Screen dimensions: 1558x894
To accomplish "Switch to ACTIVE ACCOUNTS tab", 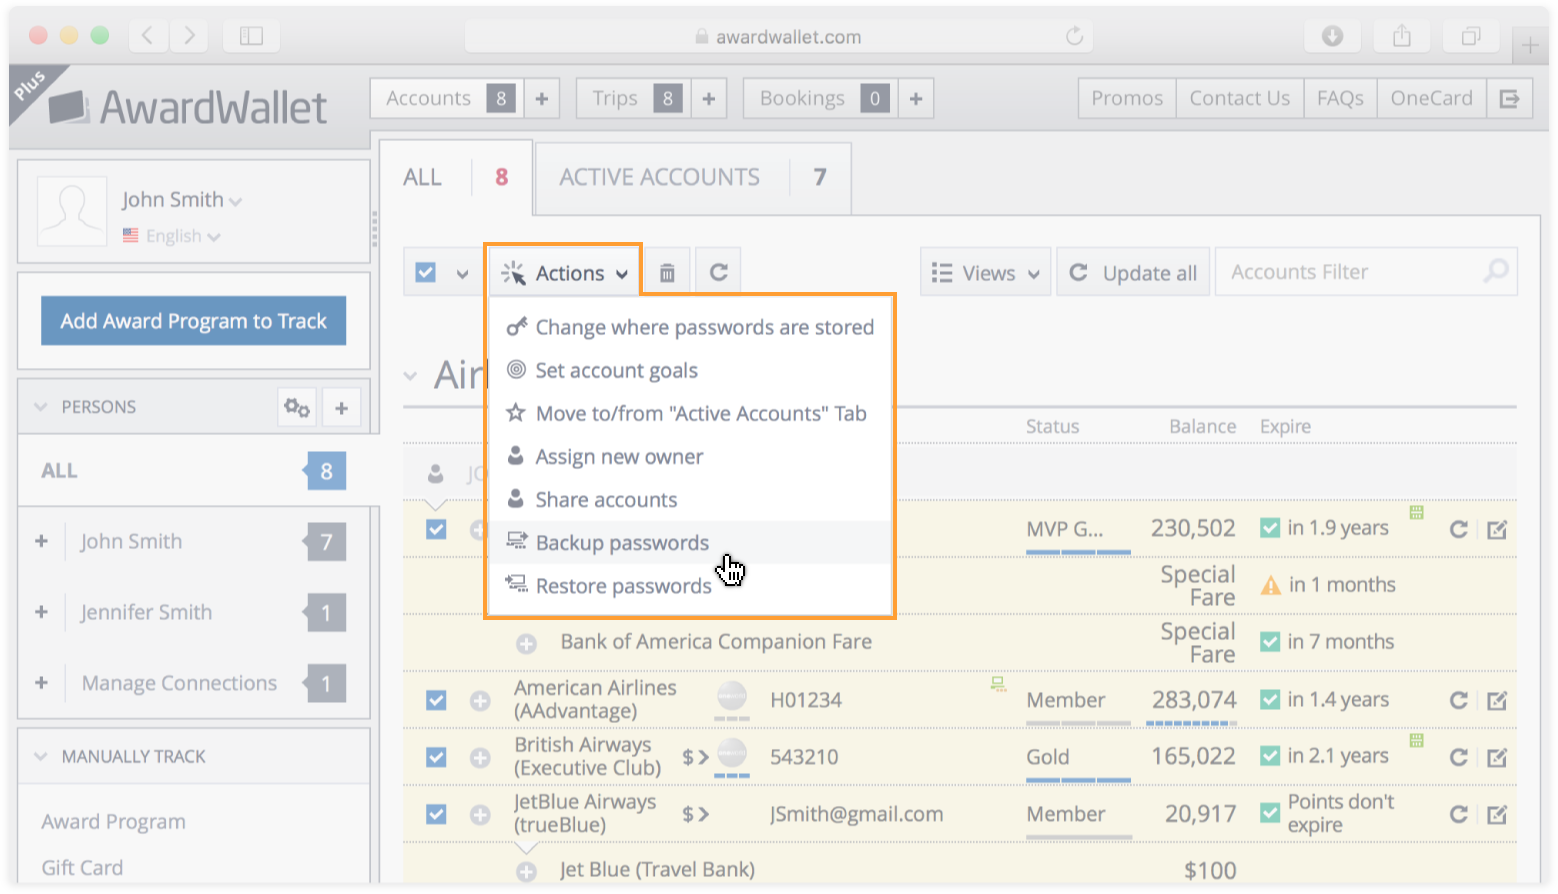I will (x=693, y=178).
